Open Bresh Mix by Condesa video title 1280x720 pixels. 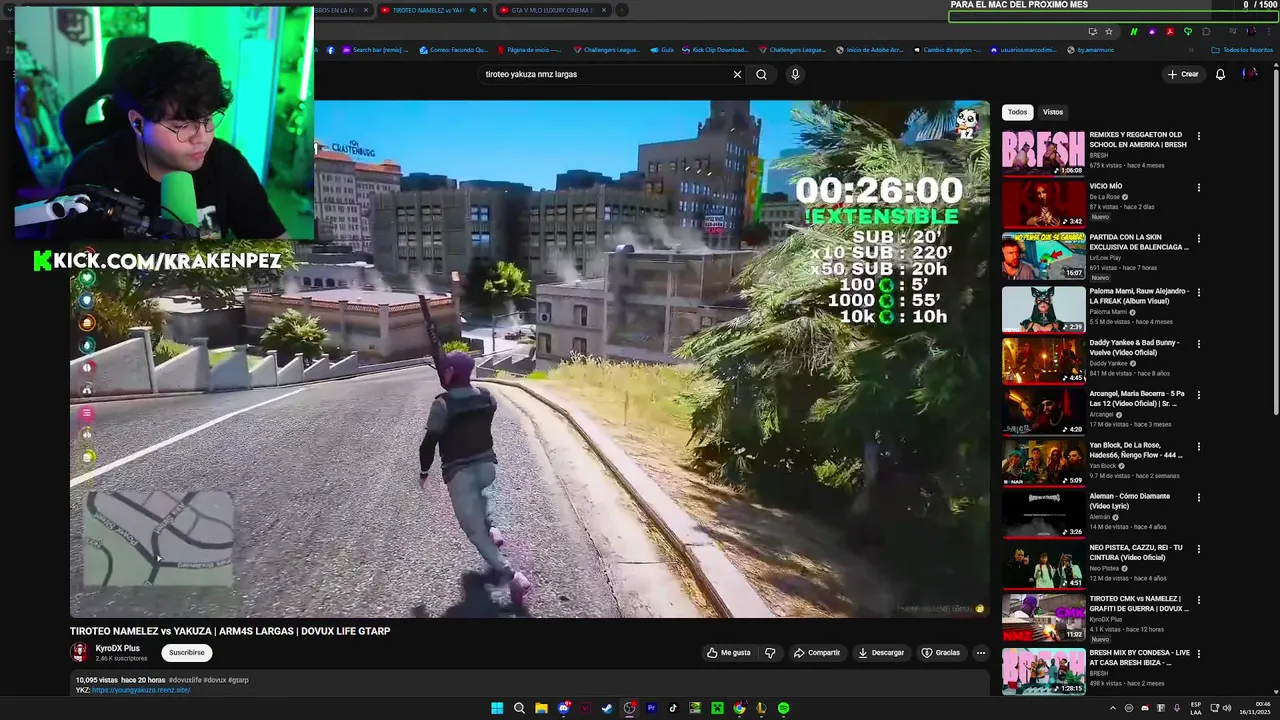pos(1139,657)
